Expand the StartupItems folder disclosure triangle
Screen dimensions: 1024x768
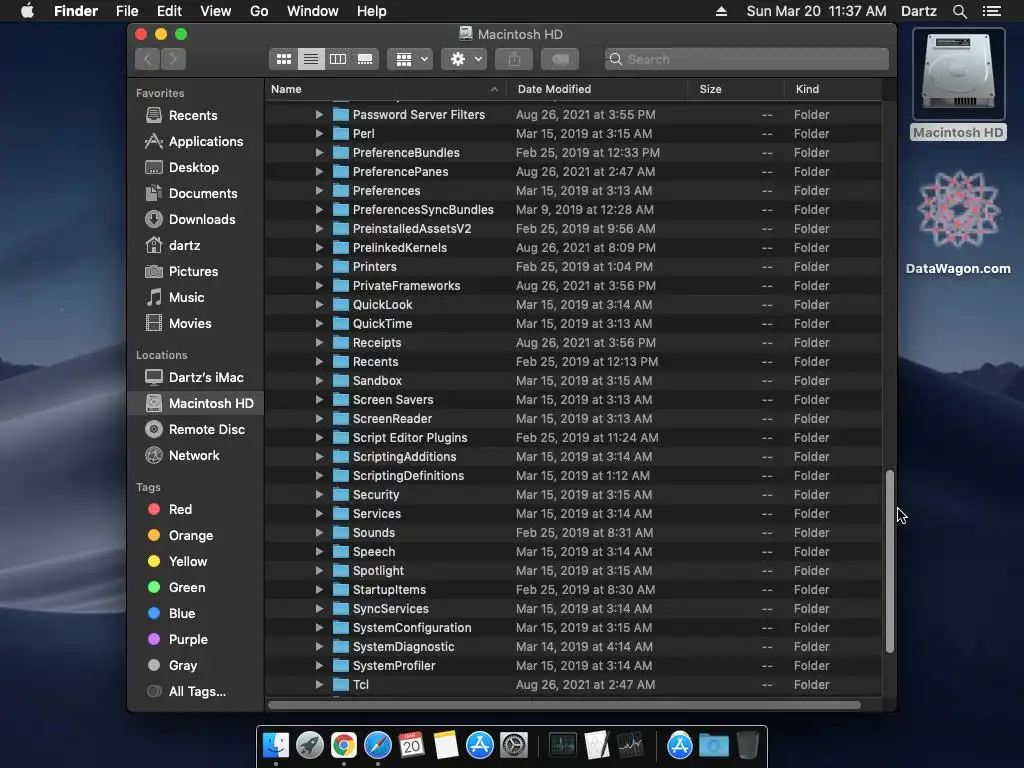[x=319, y=590]
